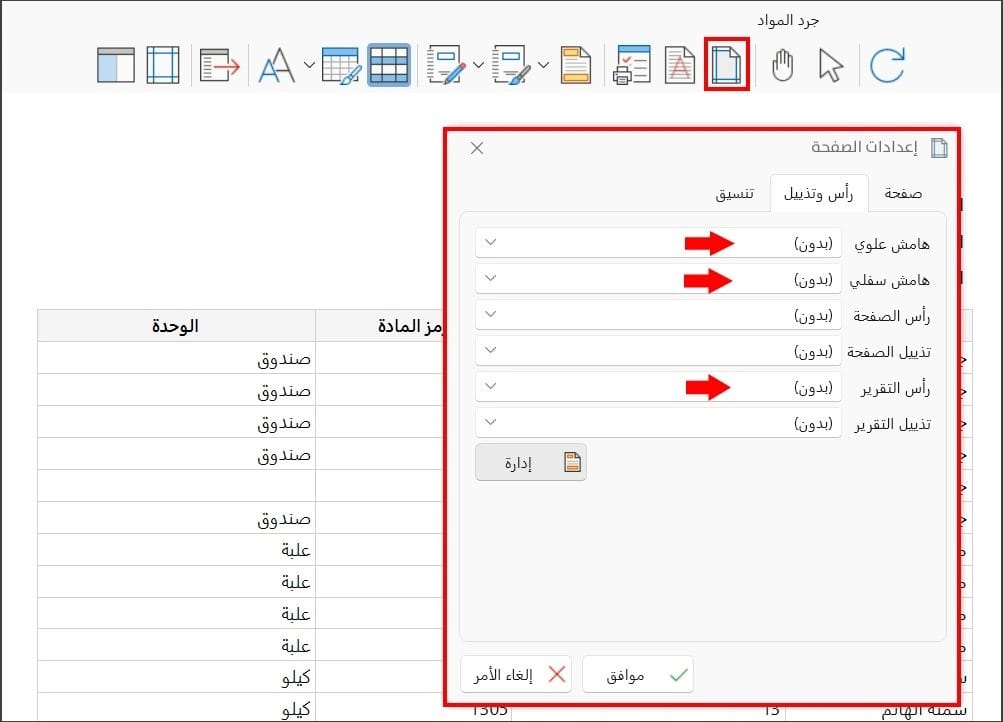This screenshot has width=1003, height=722.
Task: Click the side panel layout icon
Action: tap(116, 65)
